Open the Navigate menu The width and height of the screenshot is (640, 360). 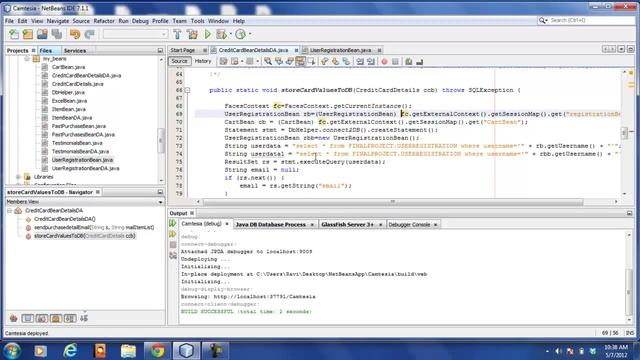[x=58, y=21]
